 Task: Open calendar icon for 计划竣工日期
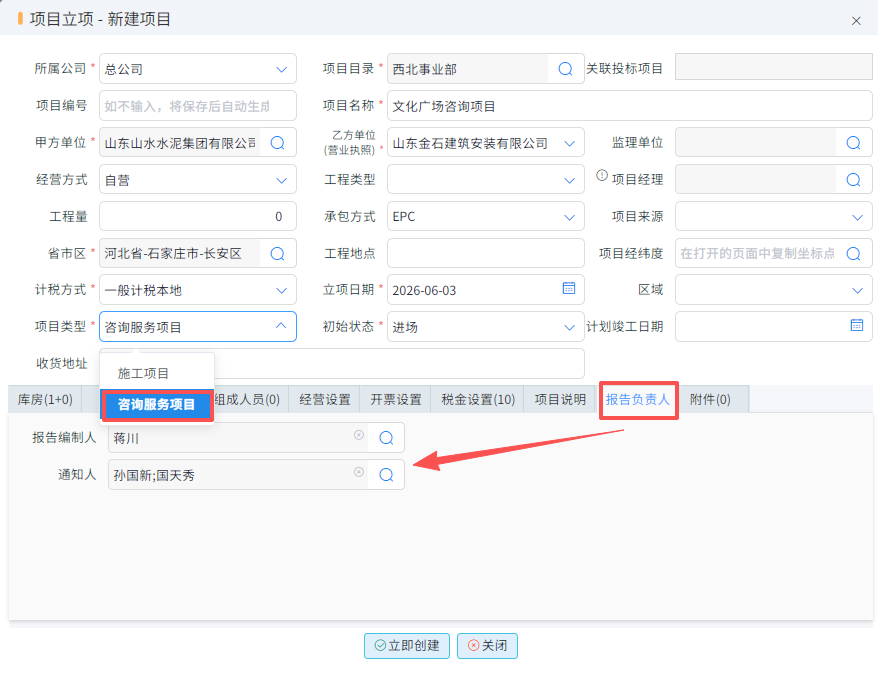pos(857,325)
